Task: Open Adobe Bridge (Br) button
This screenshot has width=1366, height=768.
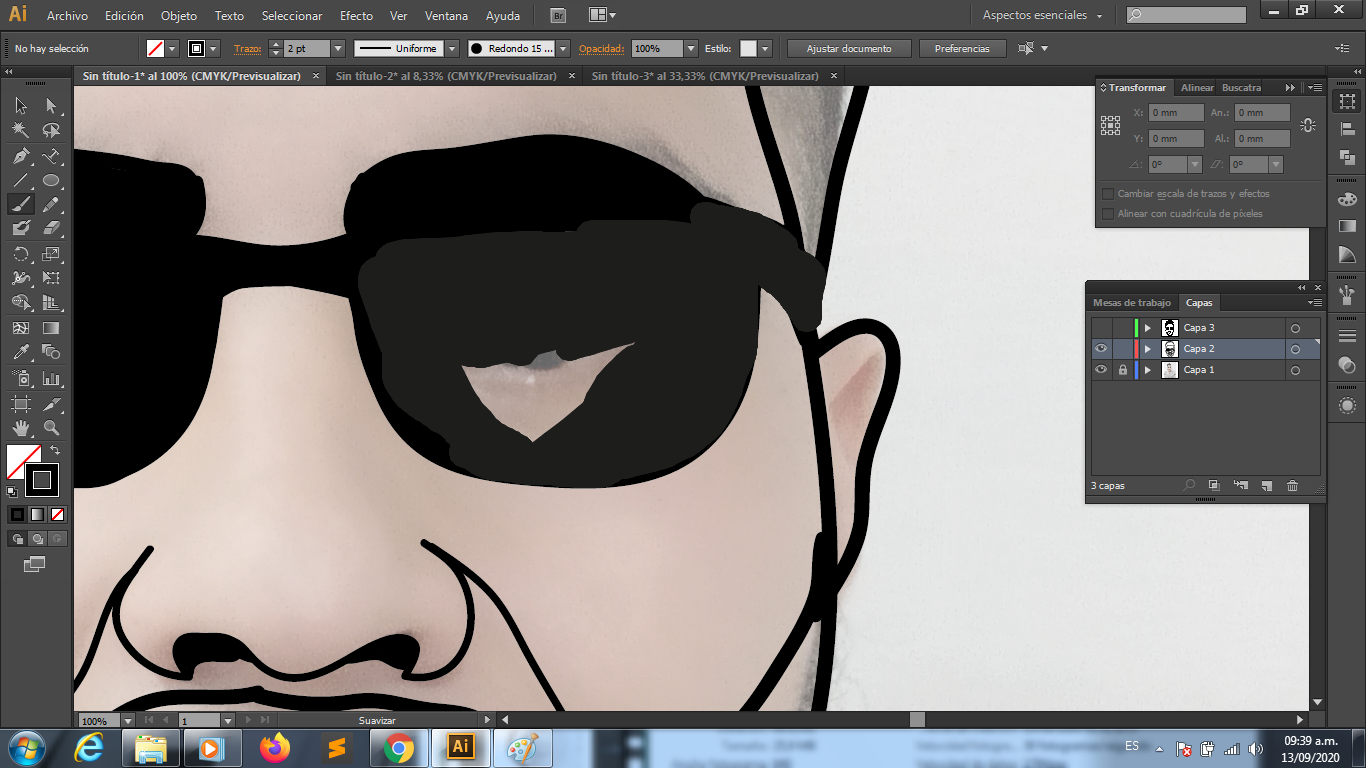Action: click(558, 15)
